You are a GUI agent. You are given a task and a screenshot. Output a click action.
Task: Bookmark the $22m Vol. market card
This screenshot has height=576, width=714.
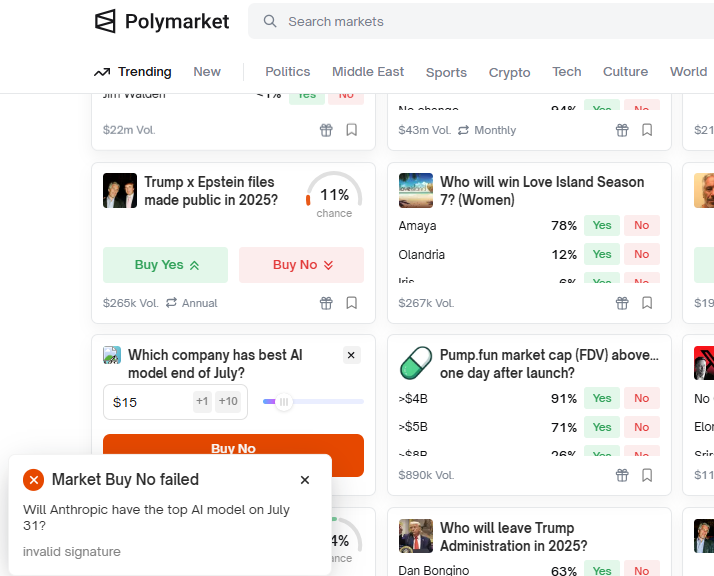coord(352,130)
